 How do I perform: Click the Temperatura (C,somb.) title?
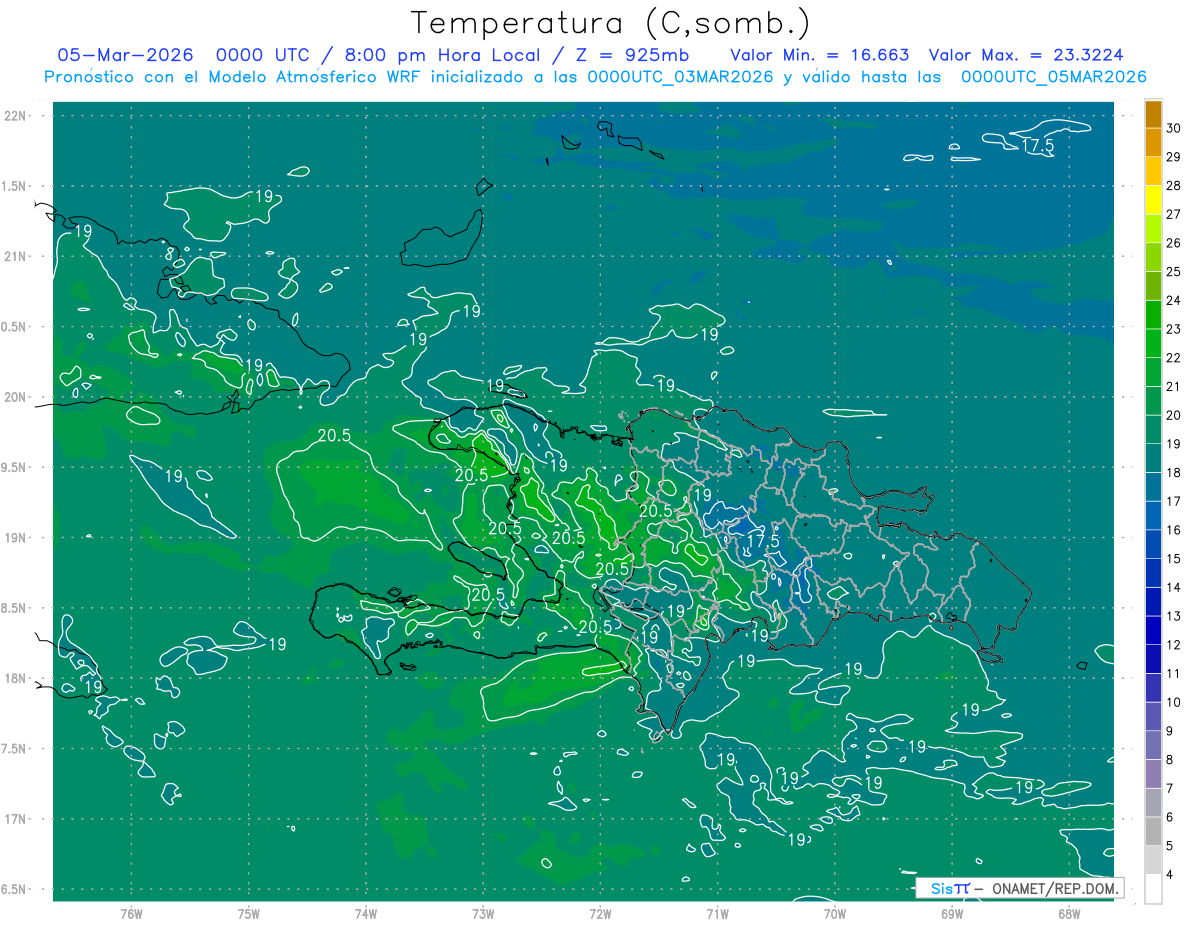[x=610, y=23]
